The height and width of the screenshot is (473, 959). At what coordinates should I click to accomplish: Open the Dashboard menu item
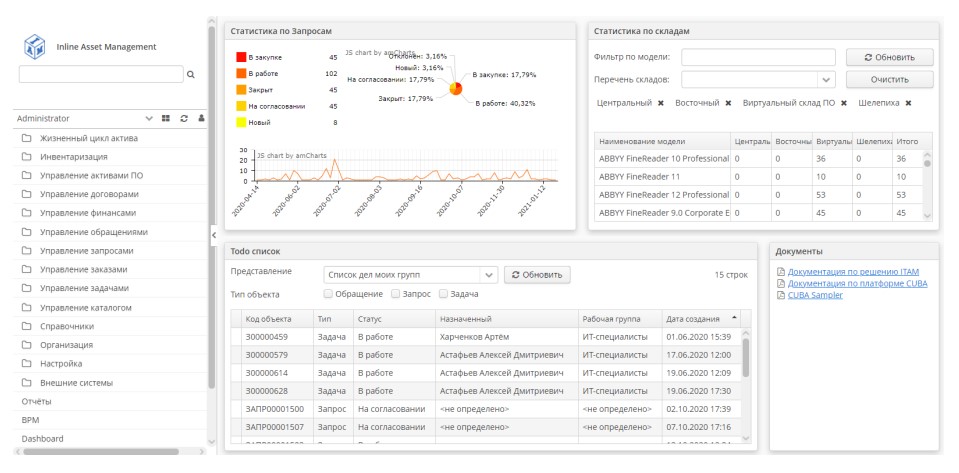(109, 439)
